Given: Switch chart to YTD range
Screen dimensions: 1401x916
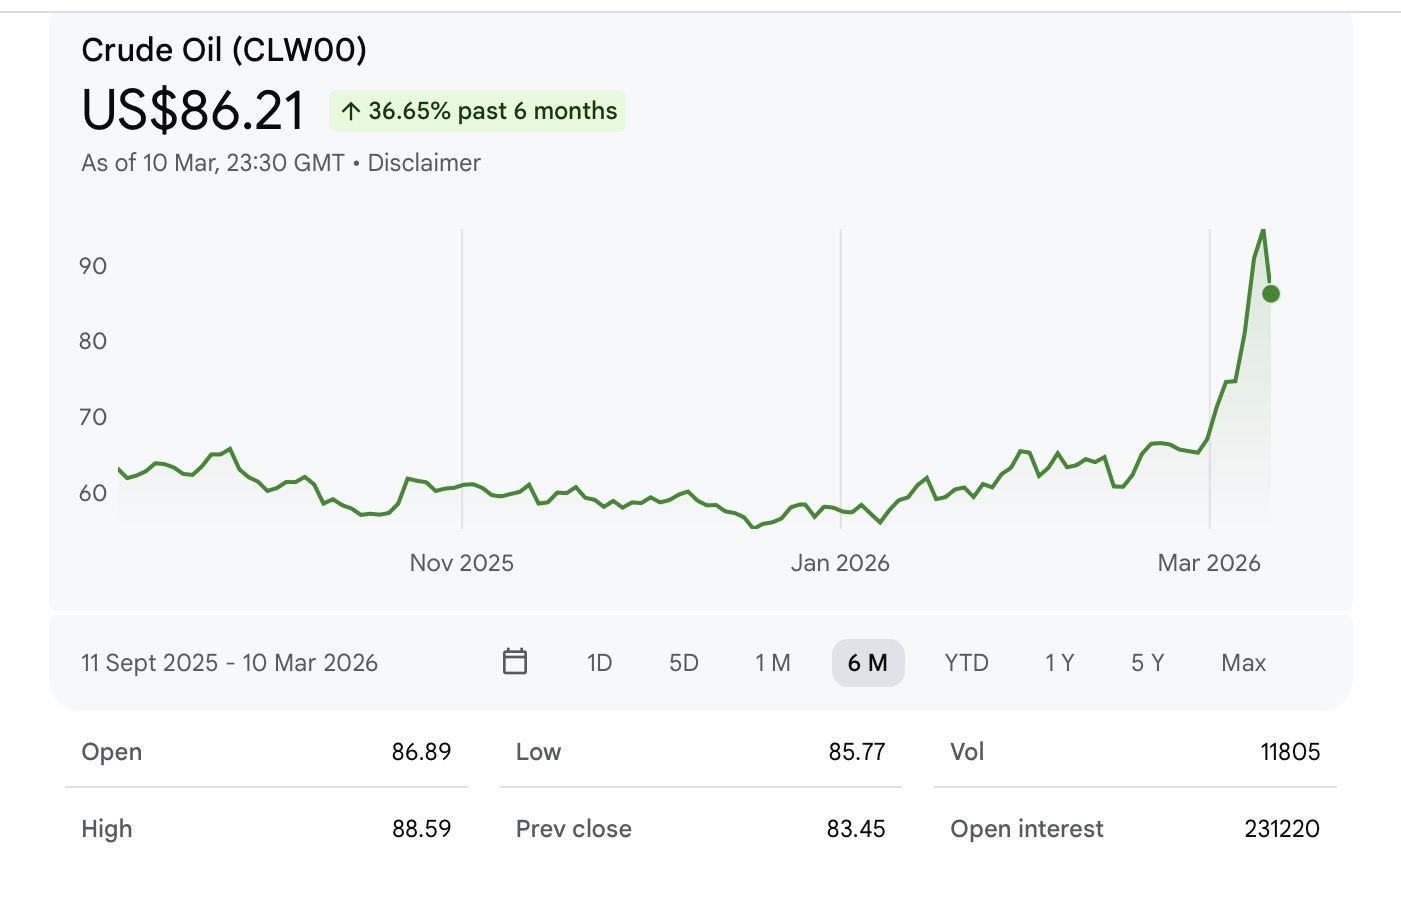Looking at the screenshot, I should [966, 663].
